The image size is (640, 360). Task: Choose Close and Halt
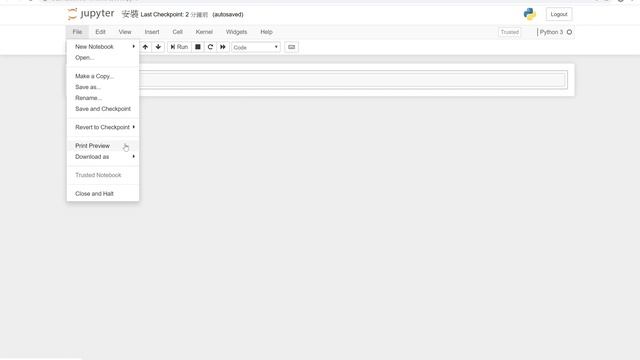click(x=103, y=193)
